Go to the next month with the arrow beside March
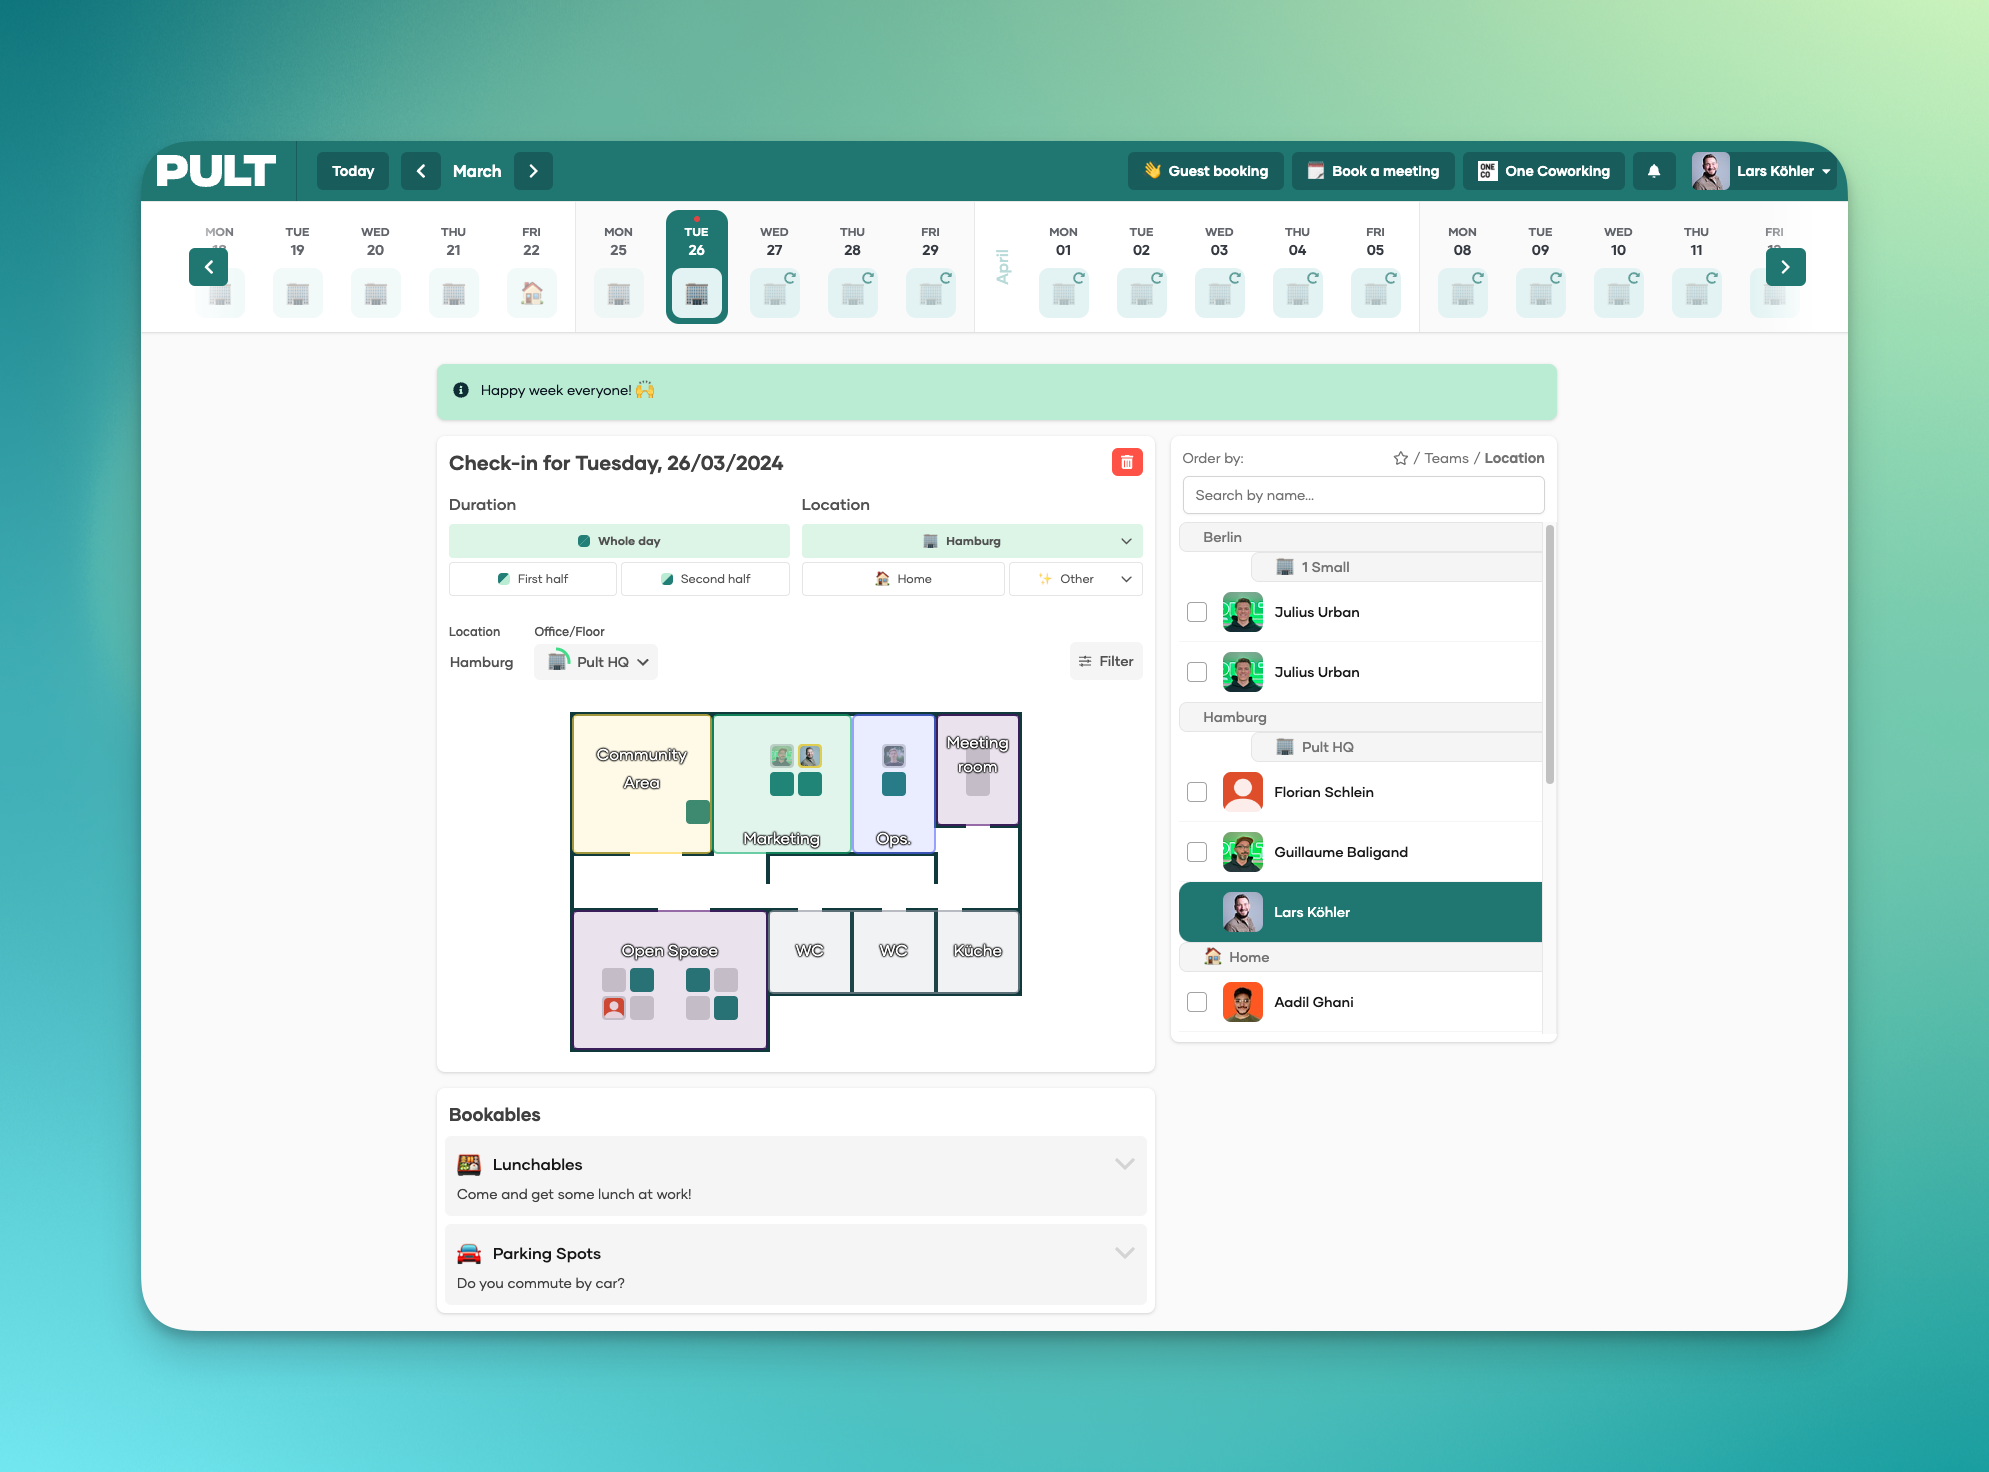1989x1472 pixels. pyautogui.click(x=533, y=171)
